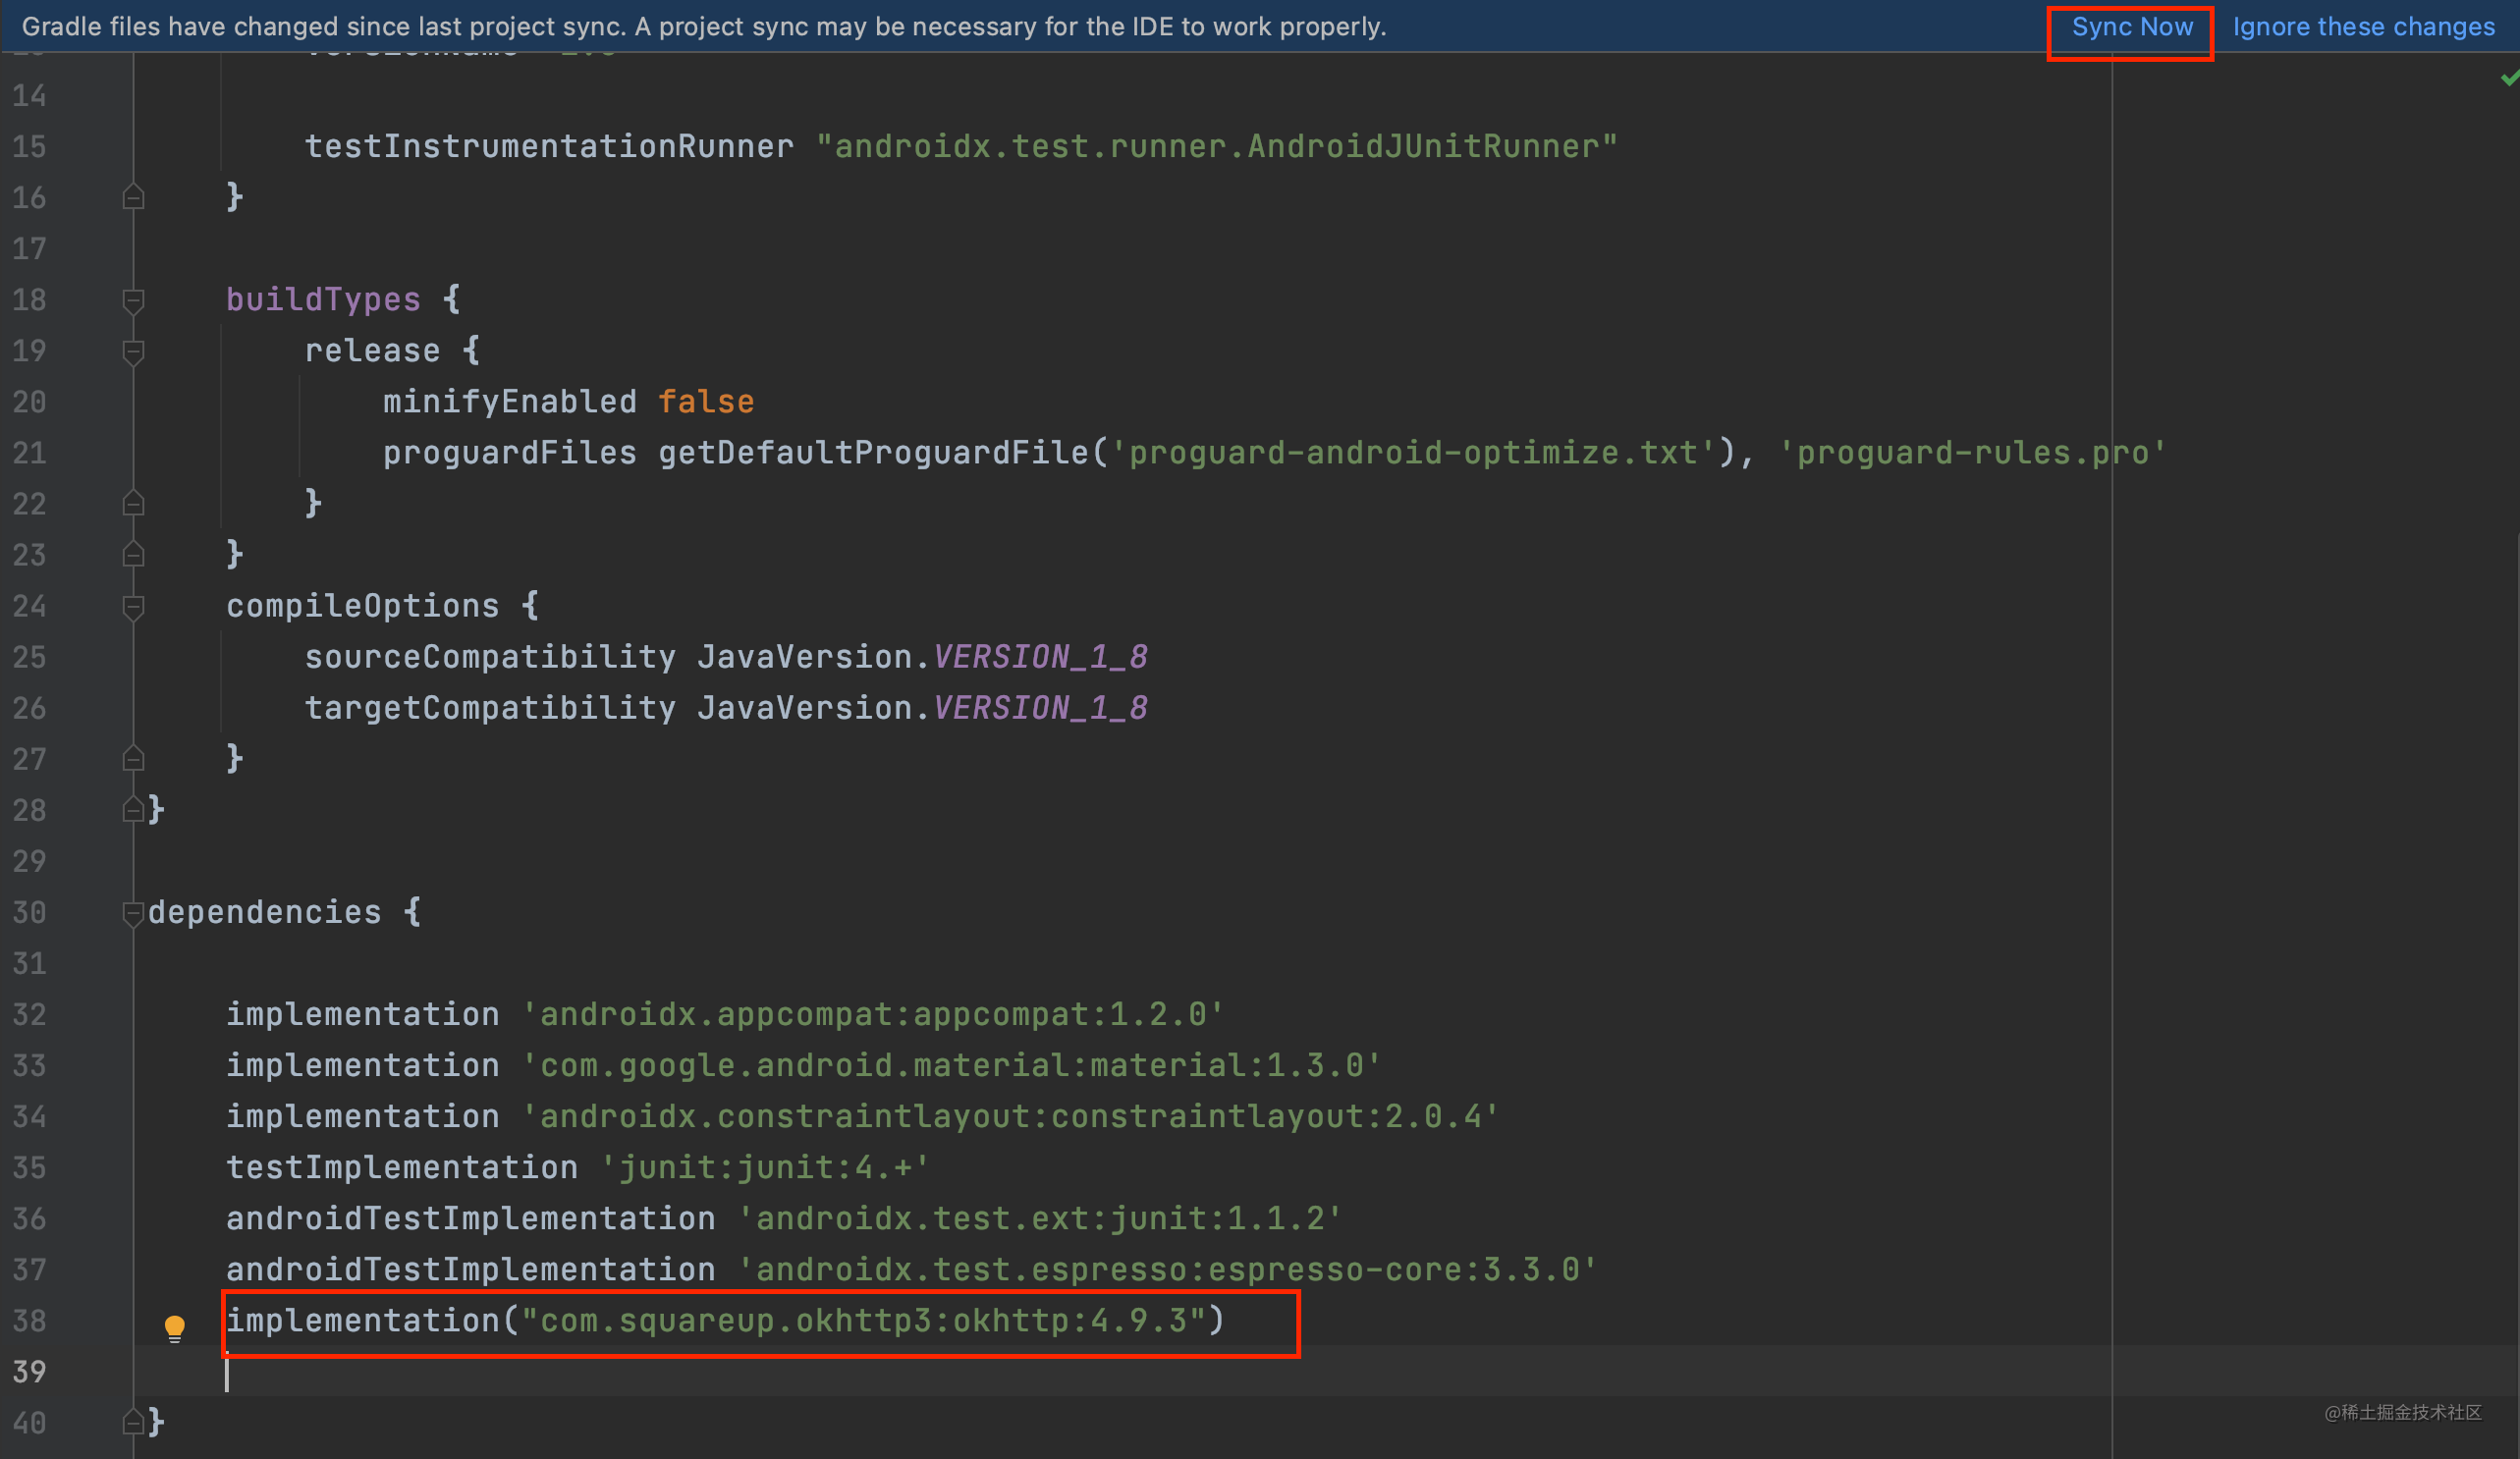
Task: Click the fold end marker on line 40
Action: [x=133, y=1421]
